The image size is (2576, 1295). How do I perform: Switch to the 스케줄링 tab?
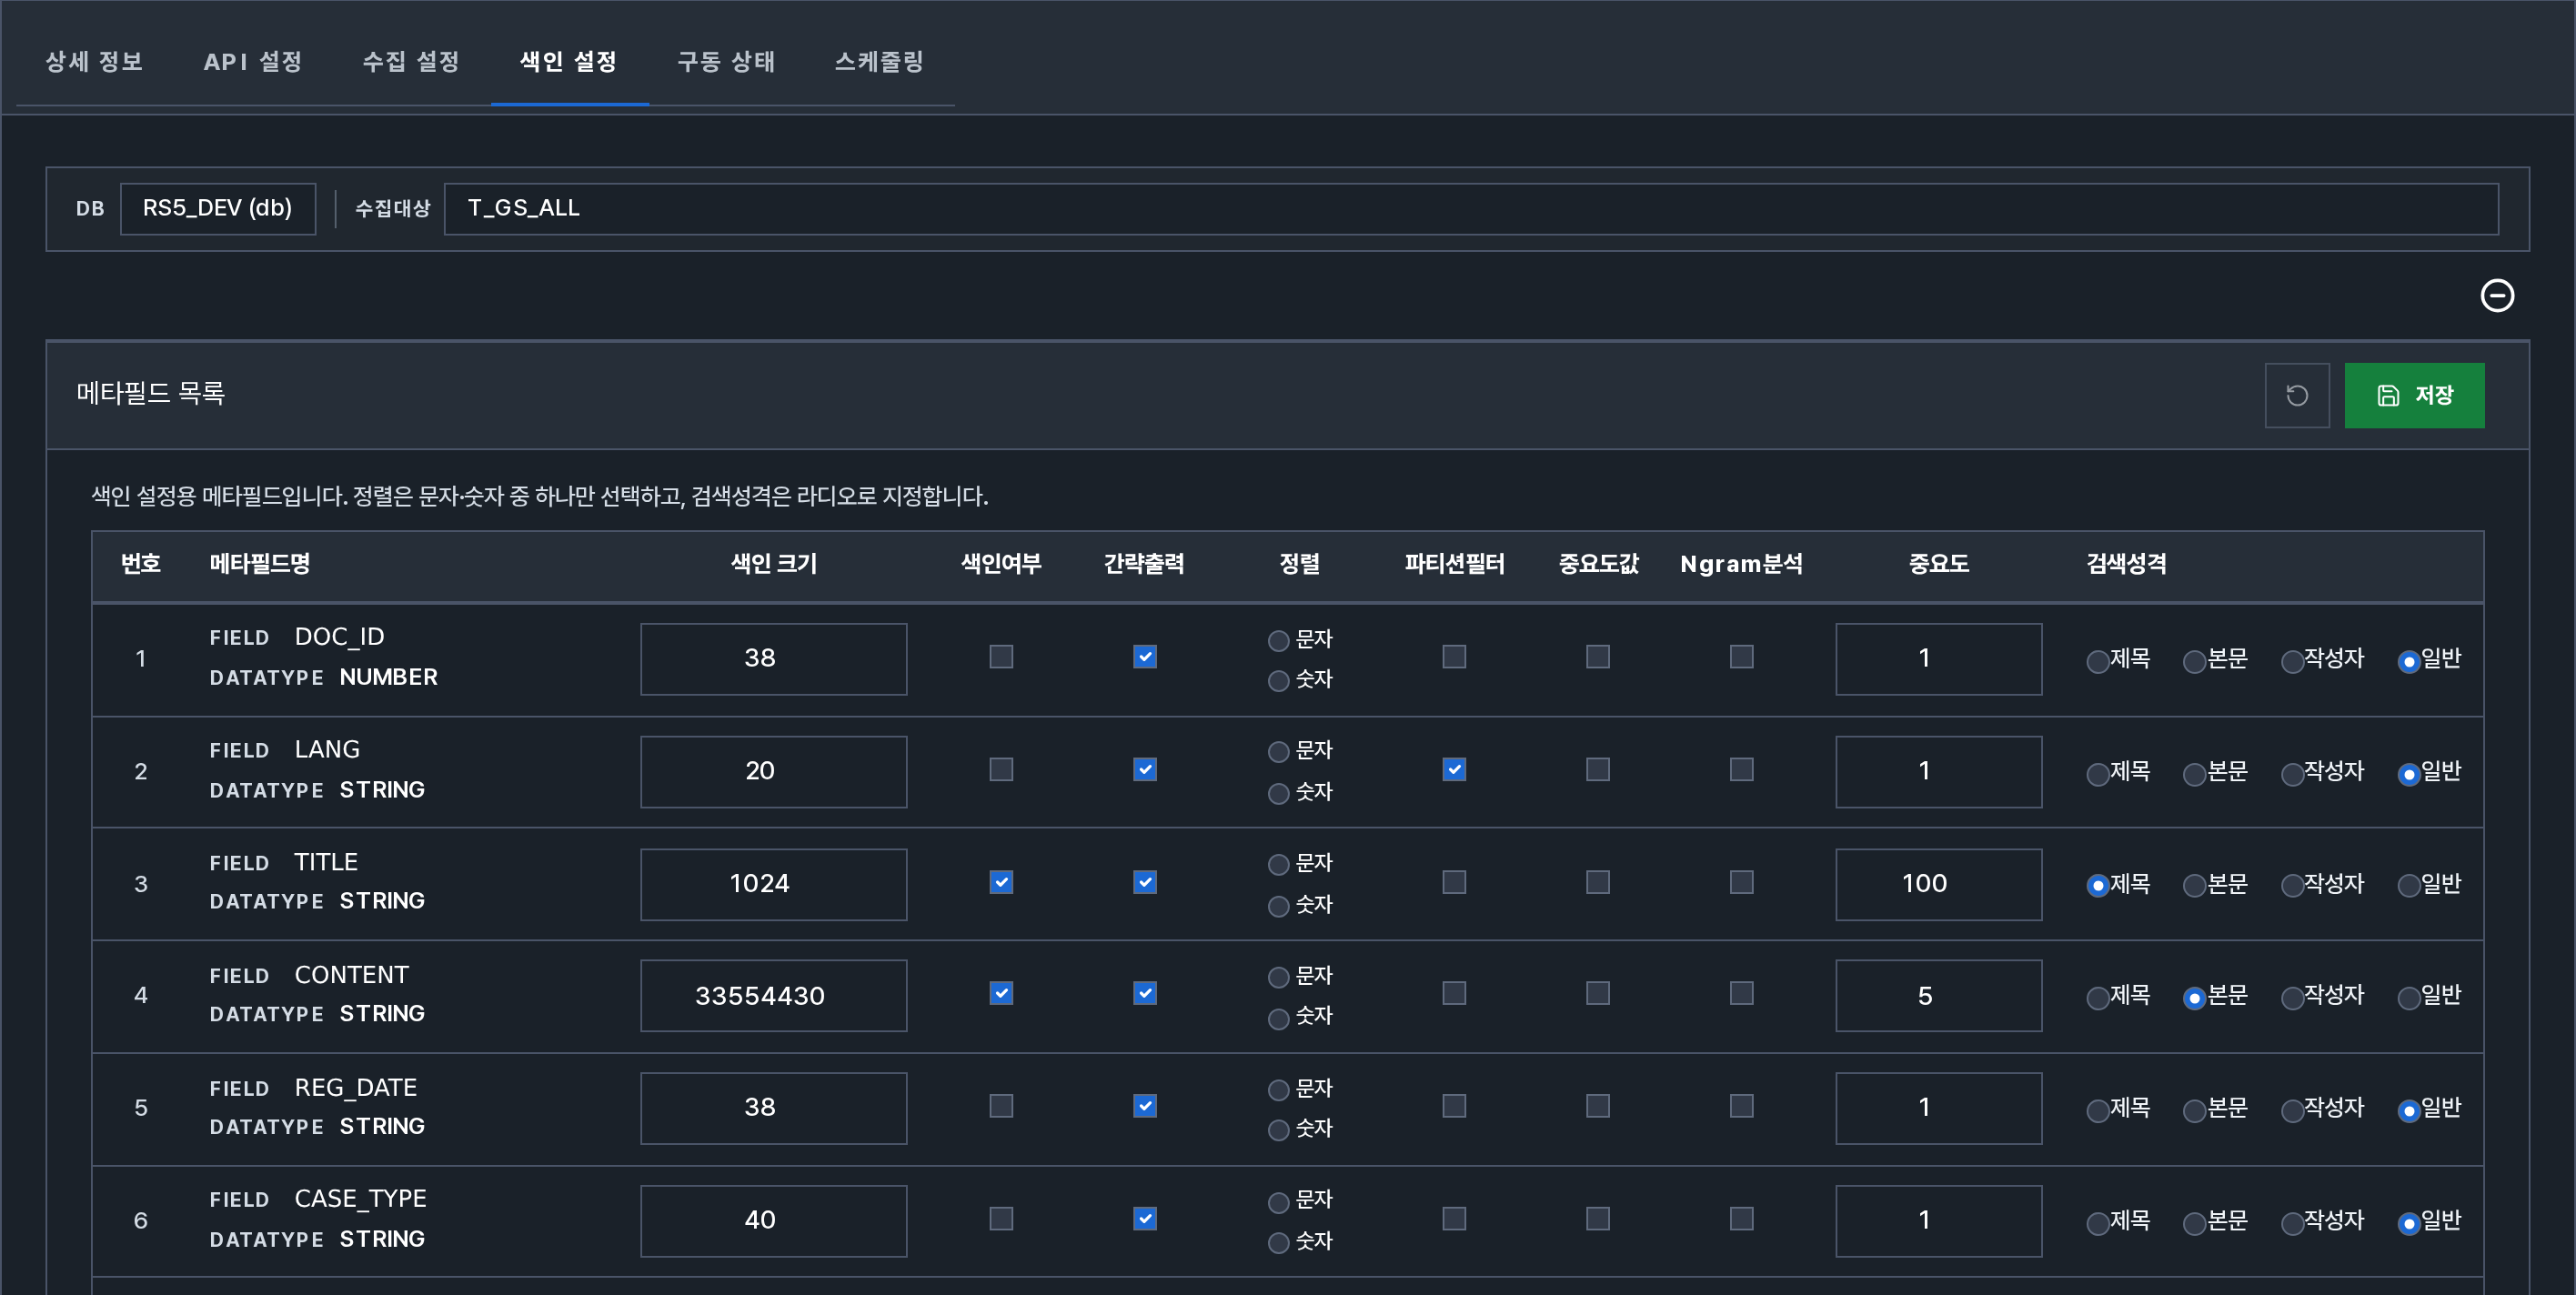(879, 62)
